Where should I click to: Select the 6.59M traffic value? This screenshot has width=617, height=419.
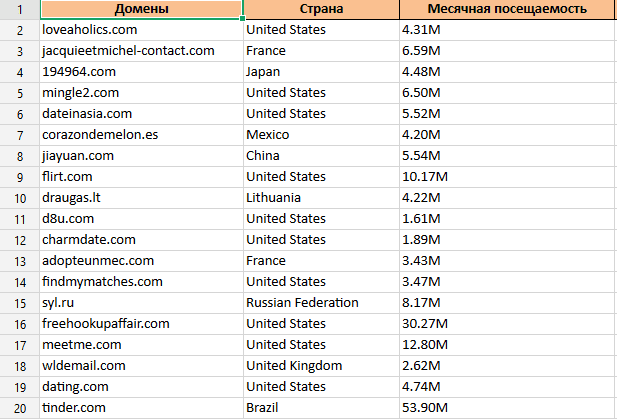click(x=507, y=51)
